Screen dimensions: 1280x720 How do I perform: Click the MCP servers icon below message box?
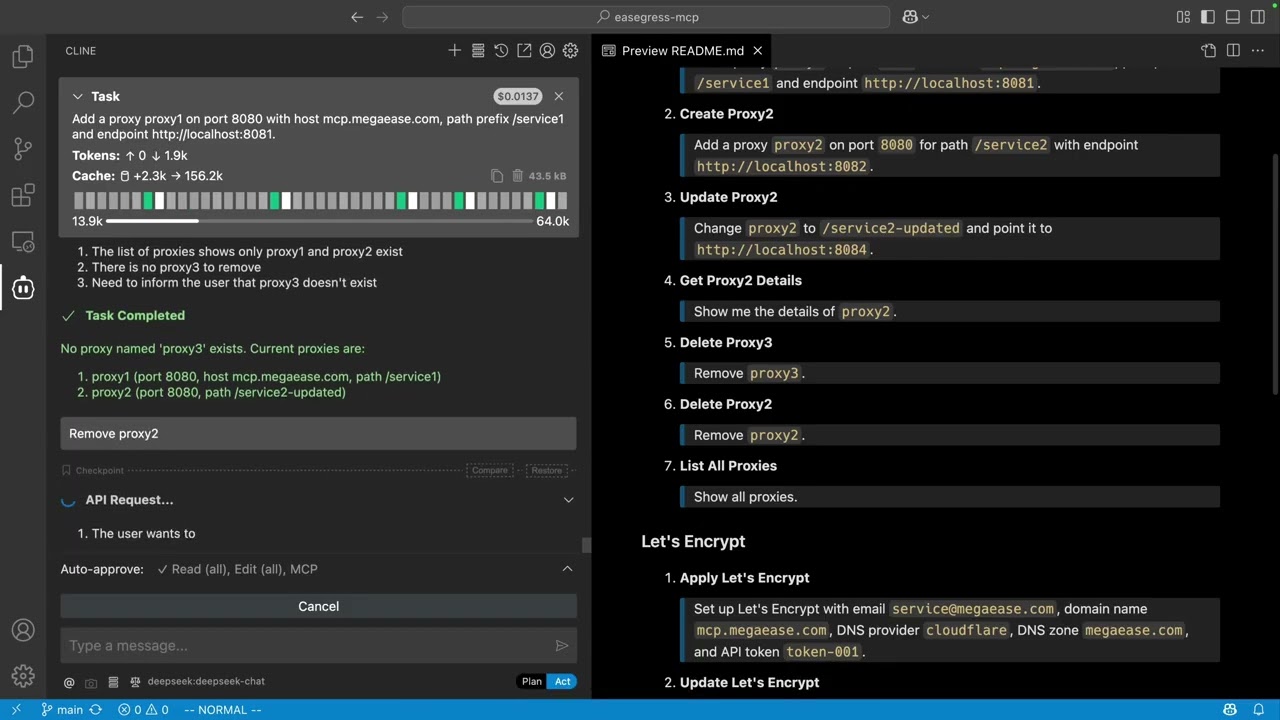[x=113, y=682]
